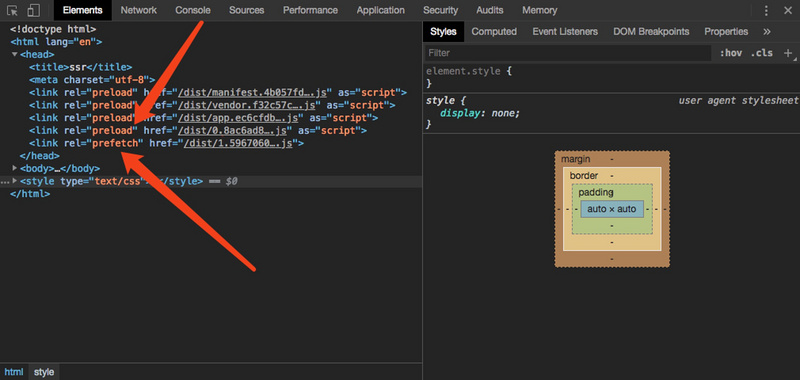
Task: Click the auto × auto content box
Action: (x=612, y=209)
